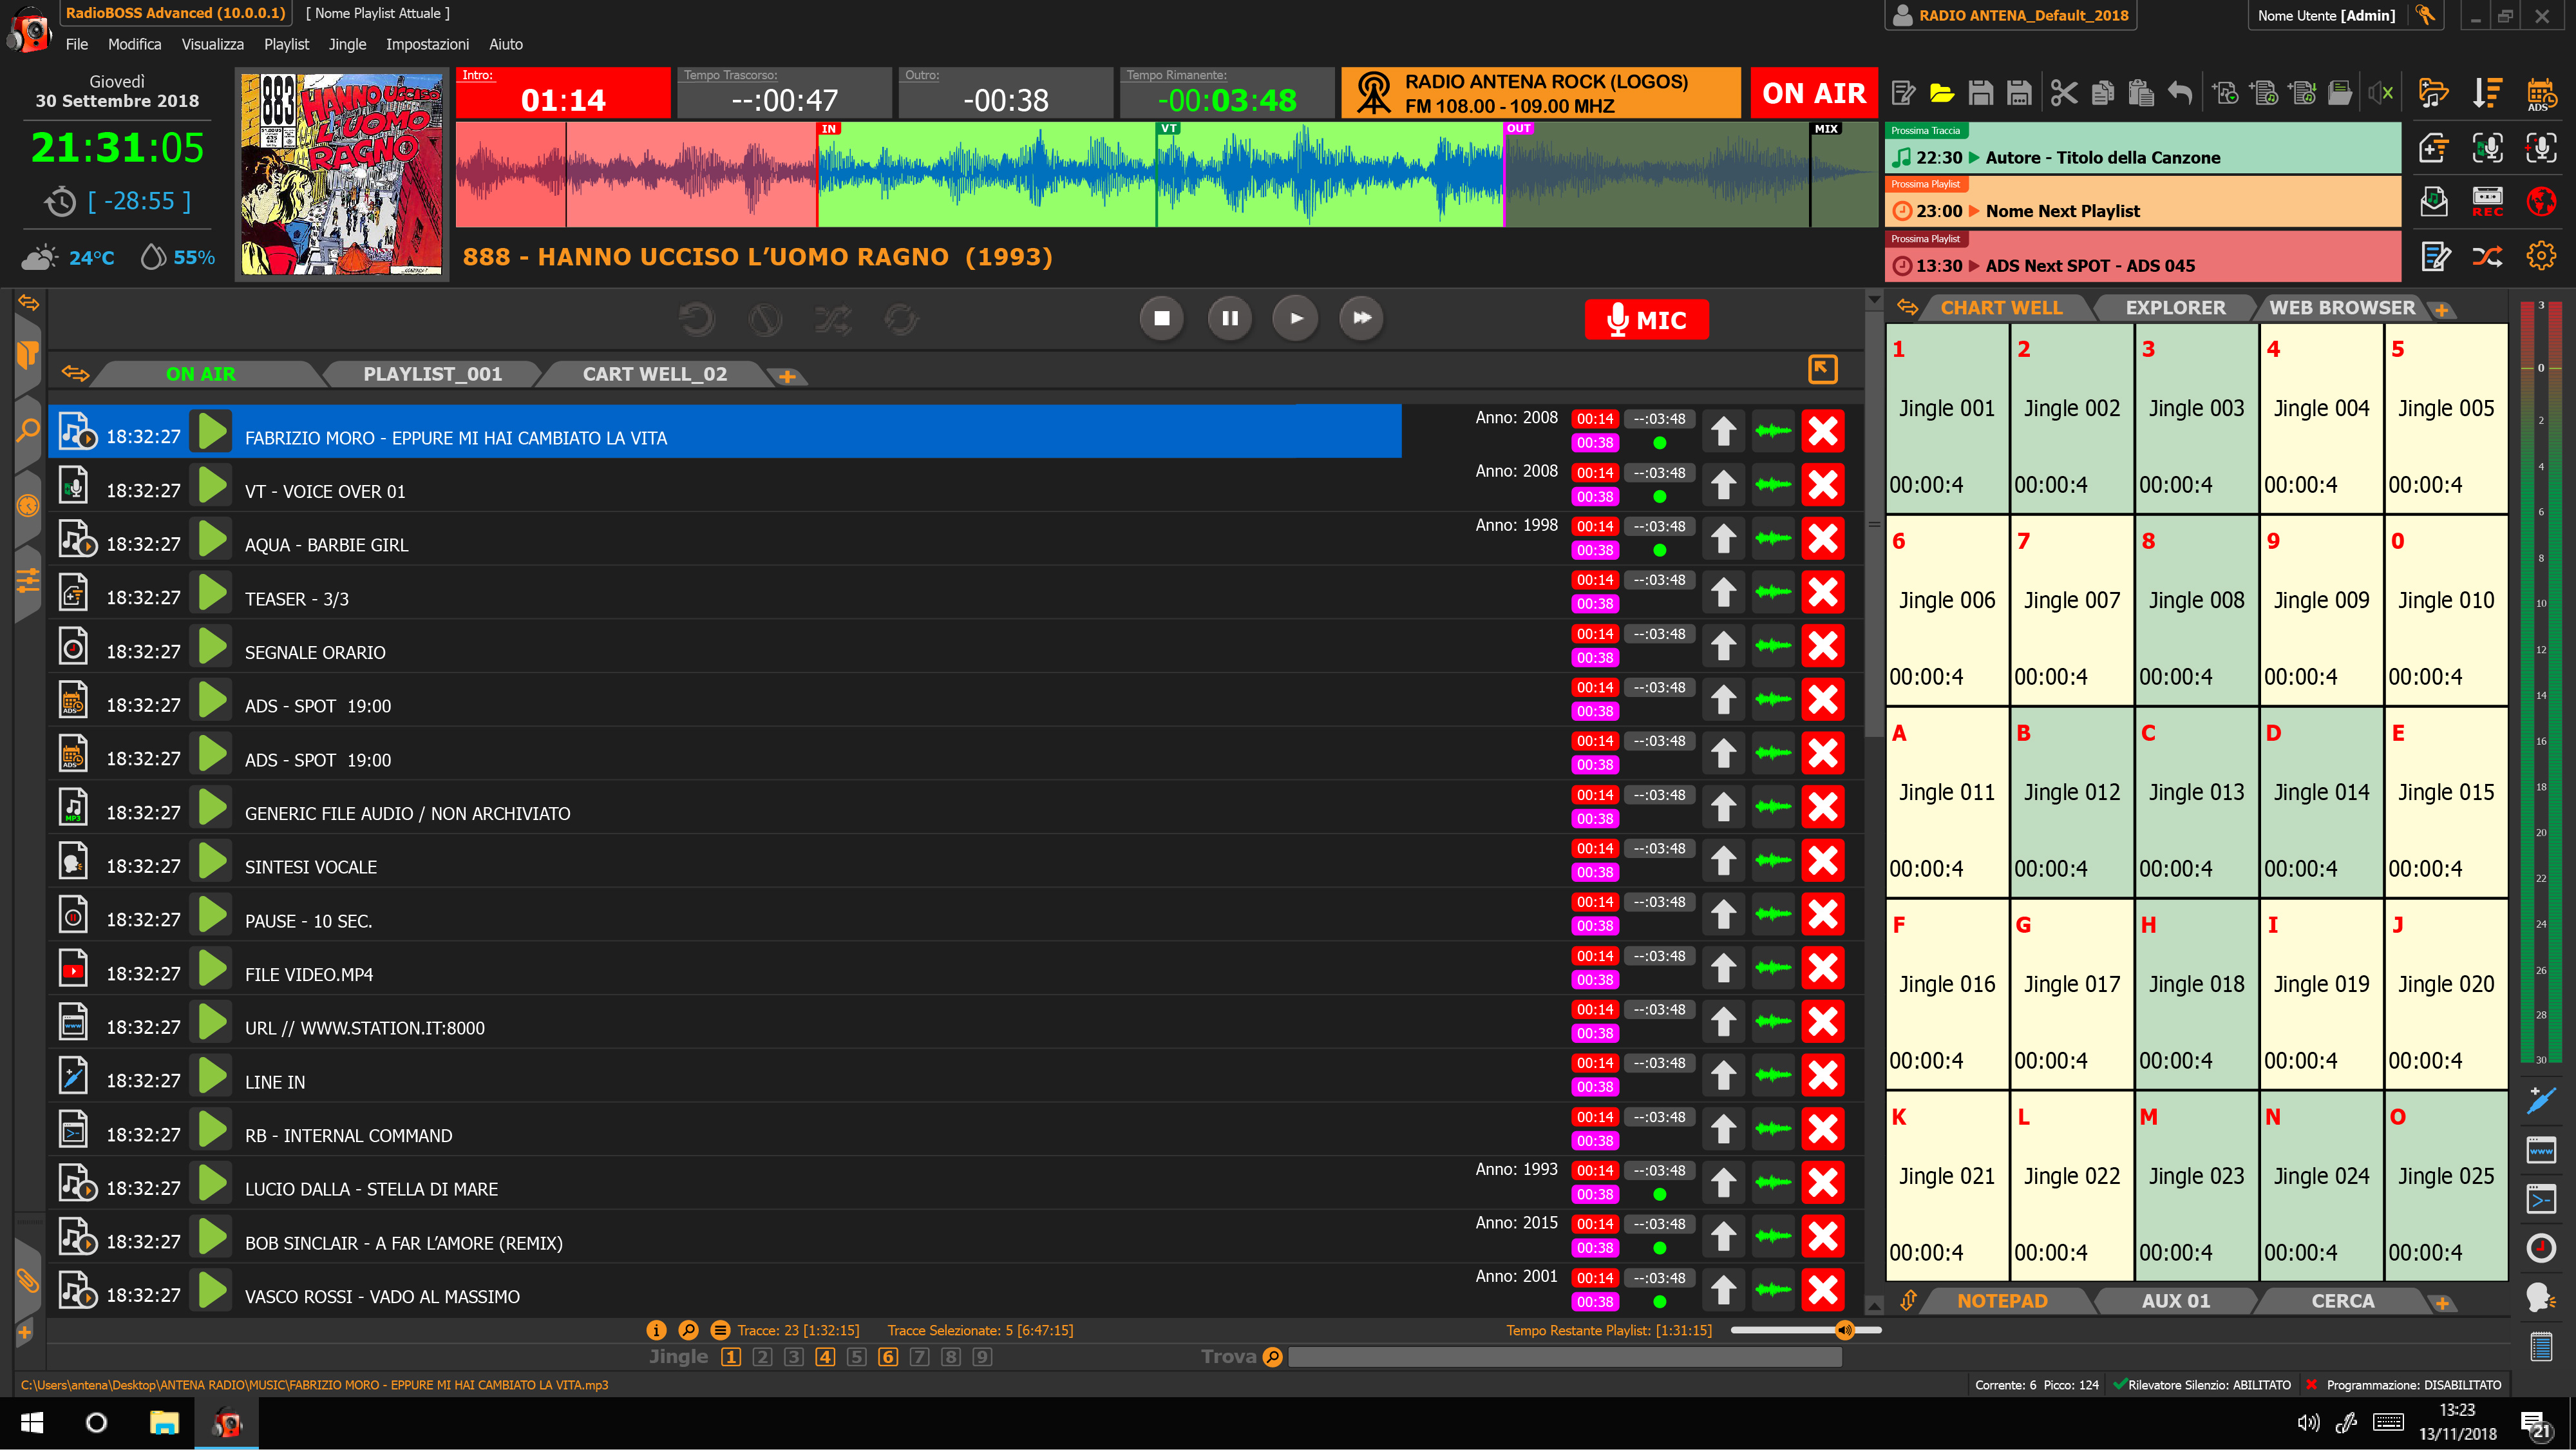The width and height of the screenshot is (2576, 1450).
Task: Click the new playlist edit icon
Action: [1904, 93]
